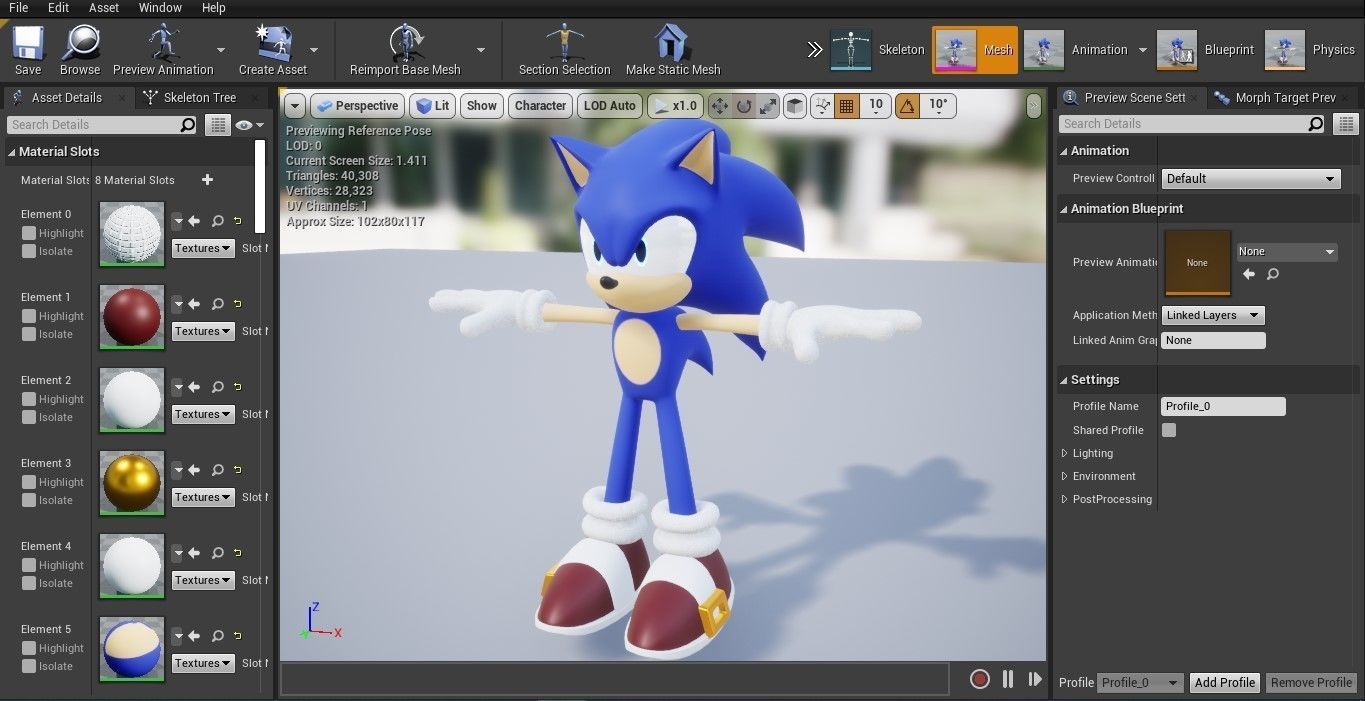The image size is (1365, 701).
Task: Toggle Isolate for Element 2
Action: 29,417
